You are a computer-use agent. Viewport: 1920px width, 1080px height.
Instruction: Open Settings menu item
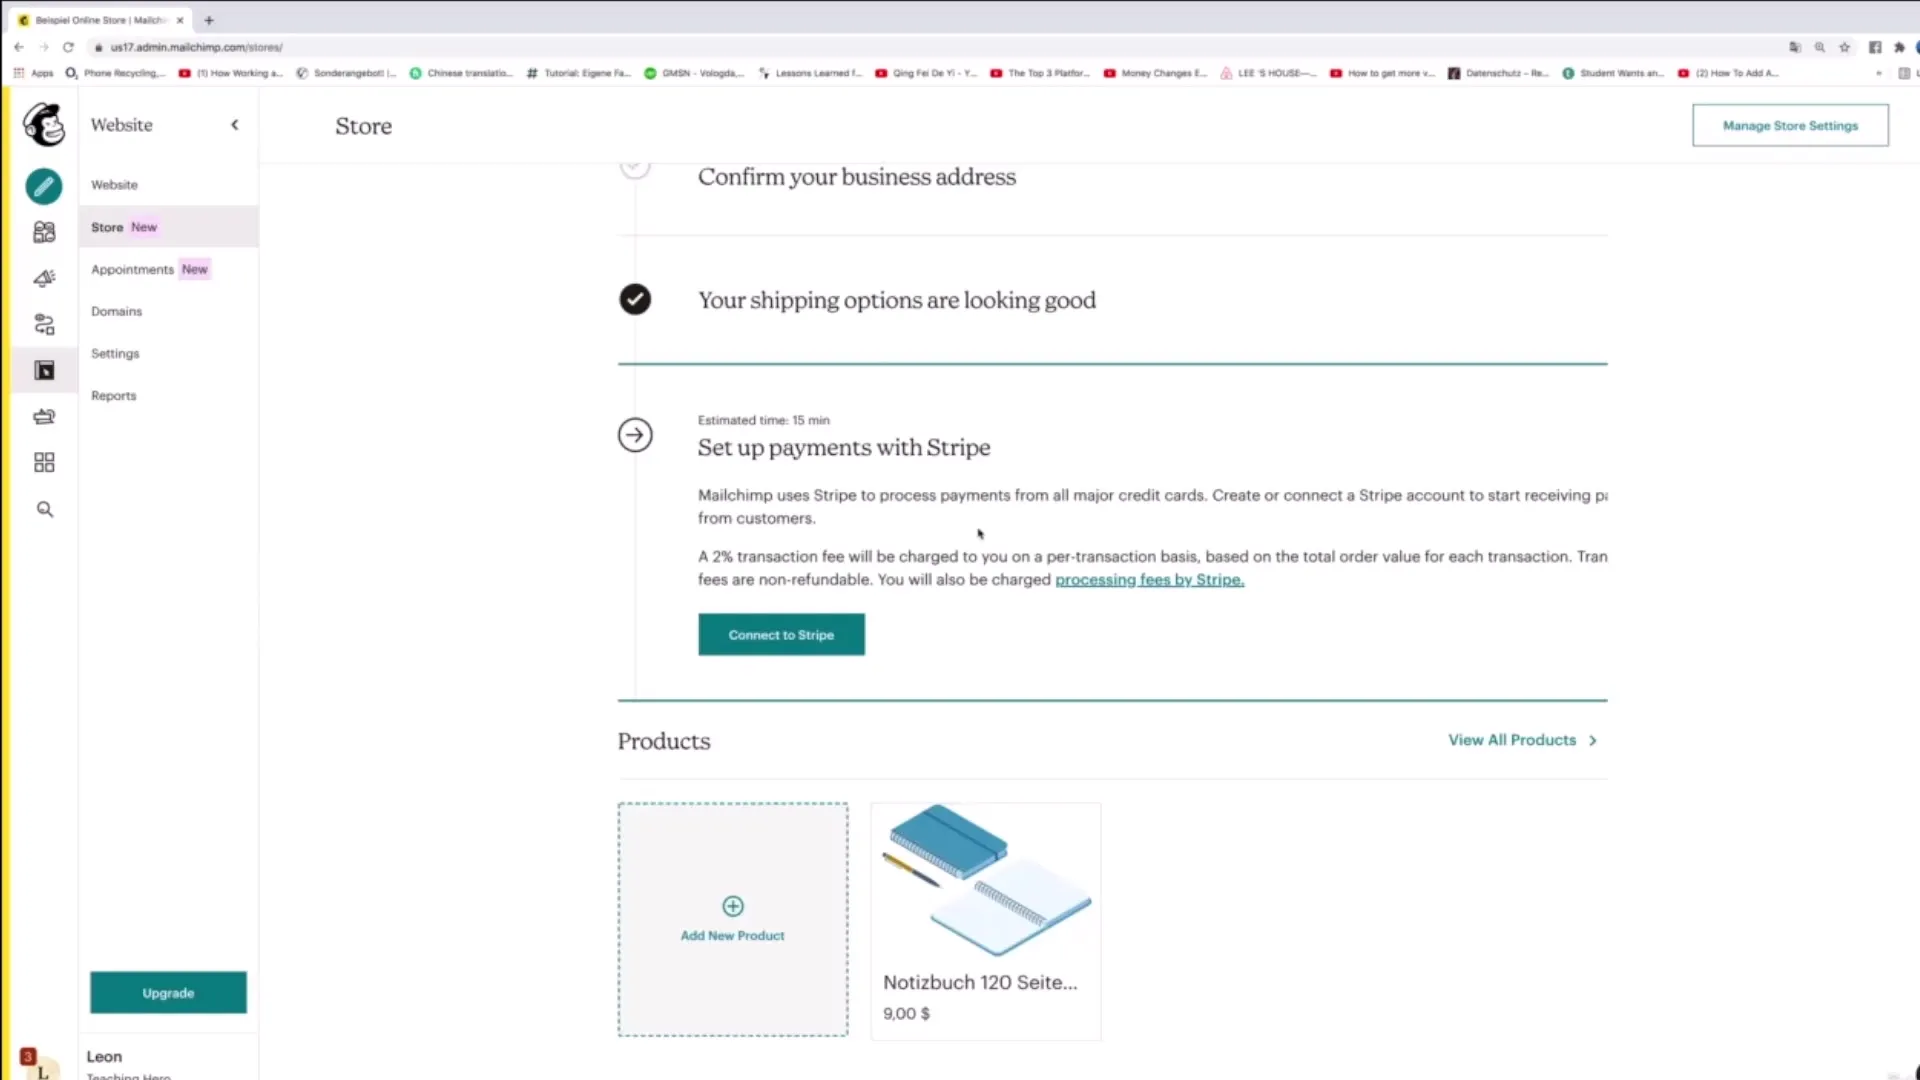[115, 354]
